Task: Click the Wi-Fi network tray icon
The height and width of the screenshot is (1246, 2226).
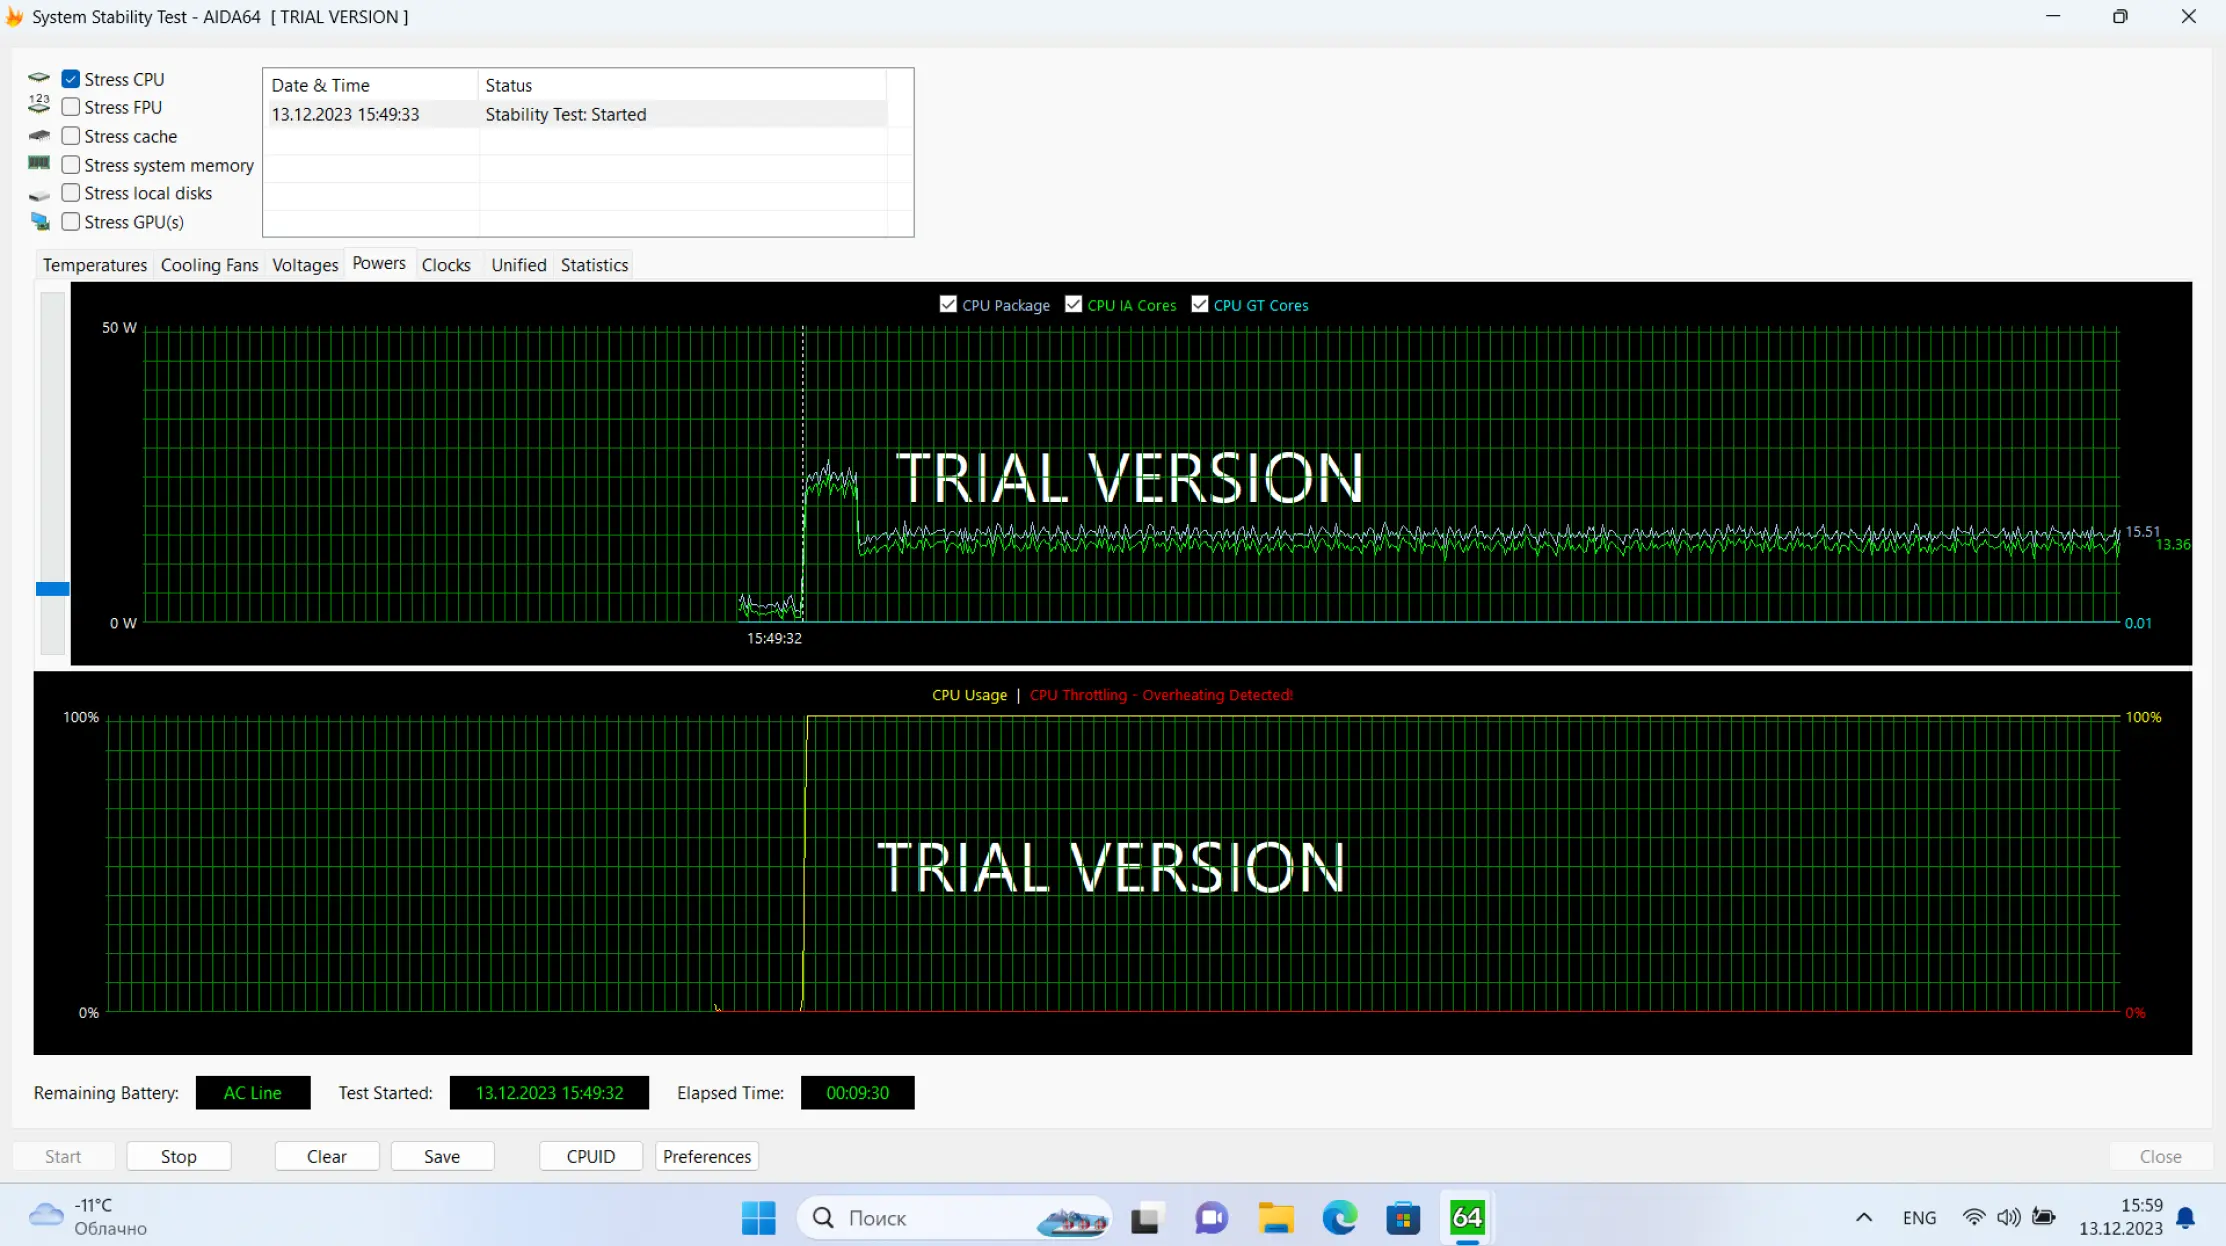Action: (x=1973, y=1217)
